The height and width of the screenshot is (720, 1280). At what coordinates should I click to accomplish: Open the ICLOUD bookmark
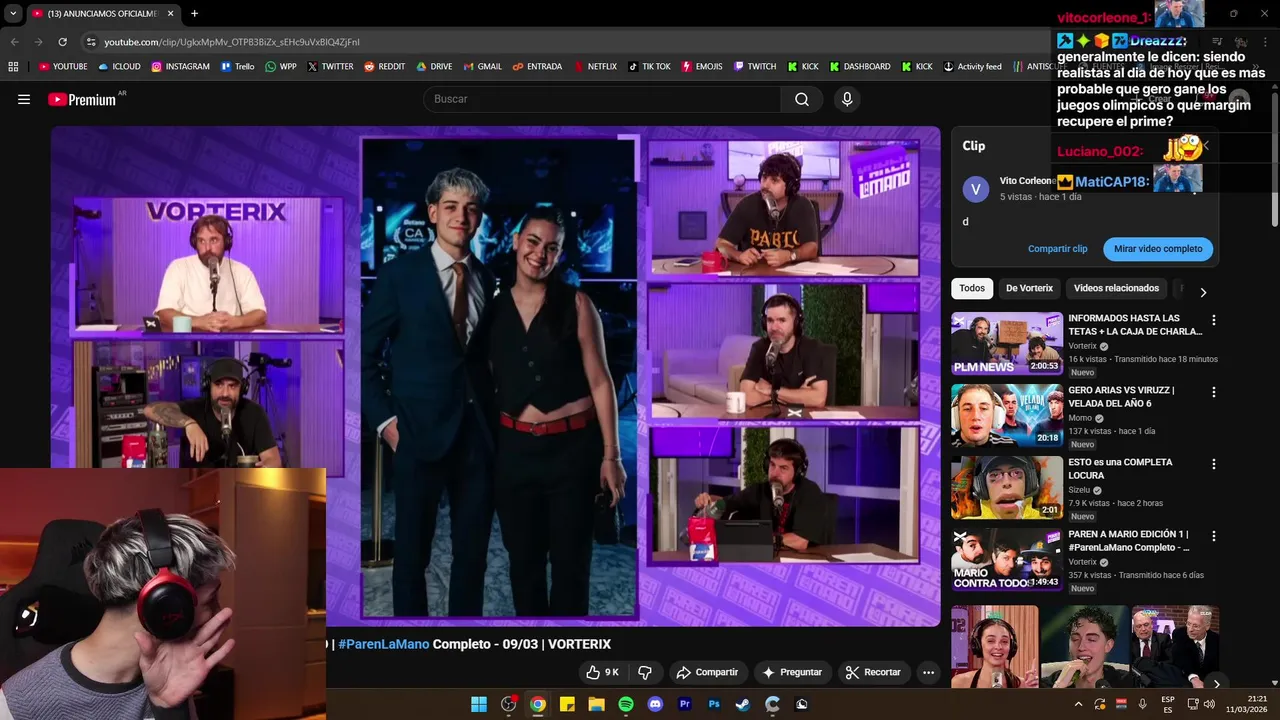tap(119, 67)
